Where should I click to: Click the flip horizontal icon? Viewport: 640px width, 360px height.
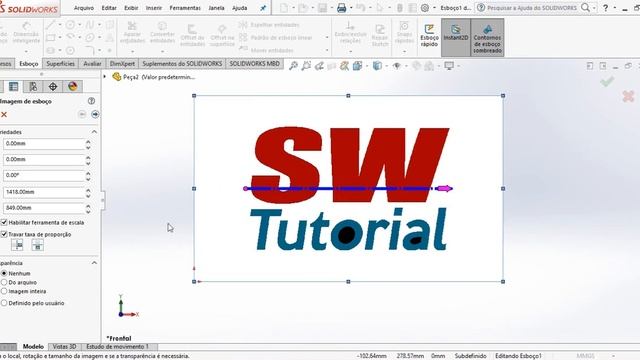coord(17,245)
